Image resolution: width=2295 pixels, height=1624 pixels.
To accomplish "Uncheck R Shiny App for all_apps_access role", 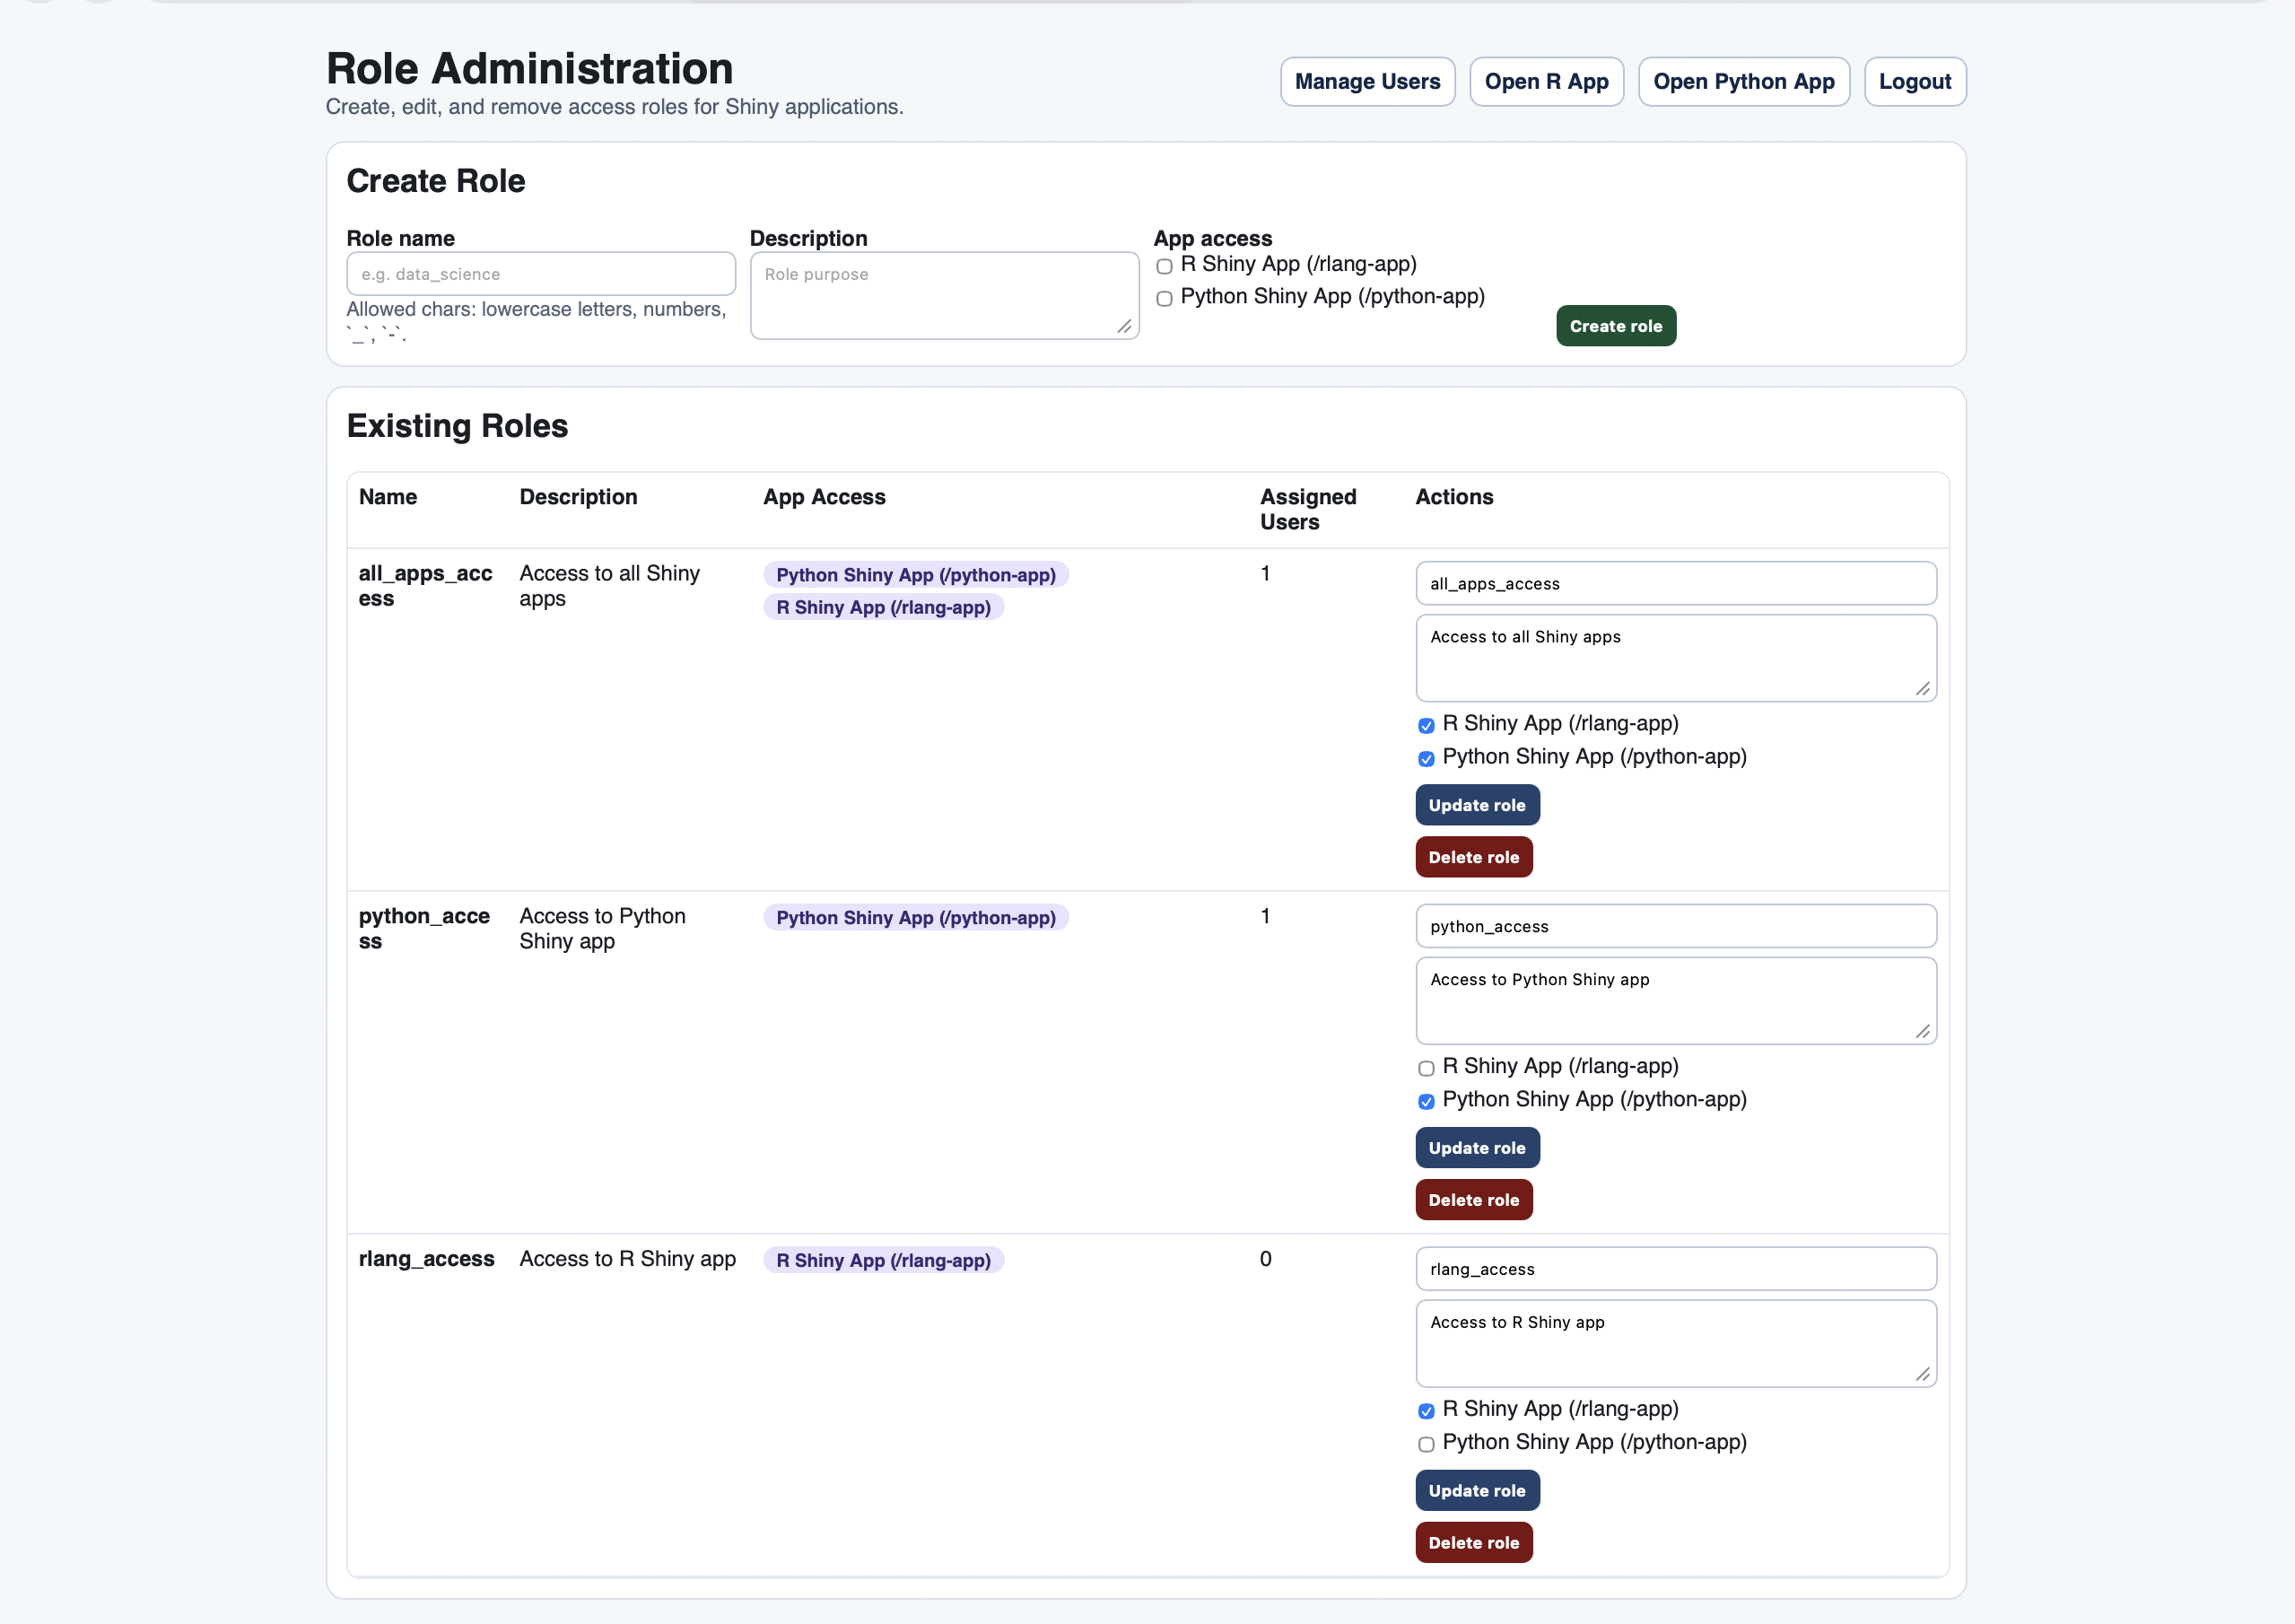I will click(1425, 725).
